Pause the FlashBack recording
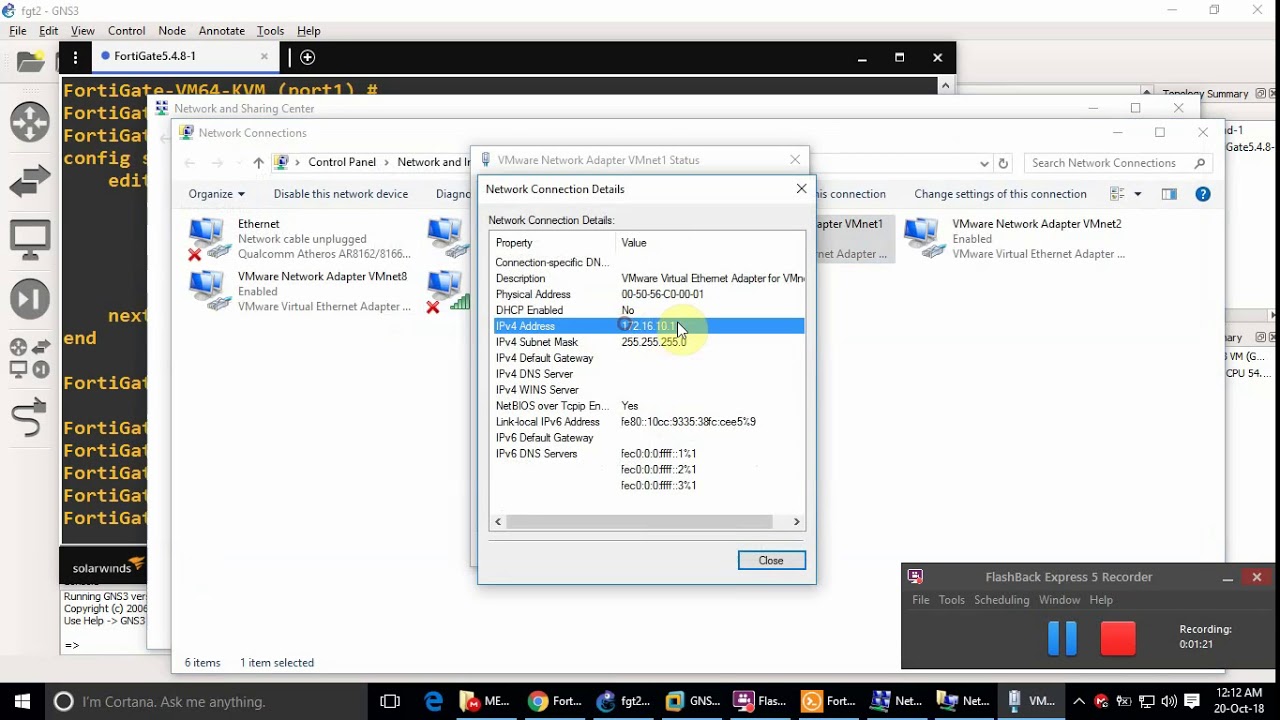Viewport: 1280px width, 720px height. pos(1062,638)
